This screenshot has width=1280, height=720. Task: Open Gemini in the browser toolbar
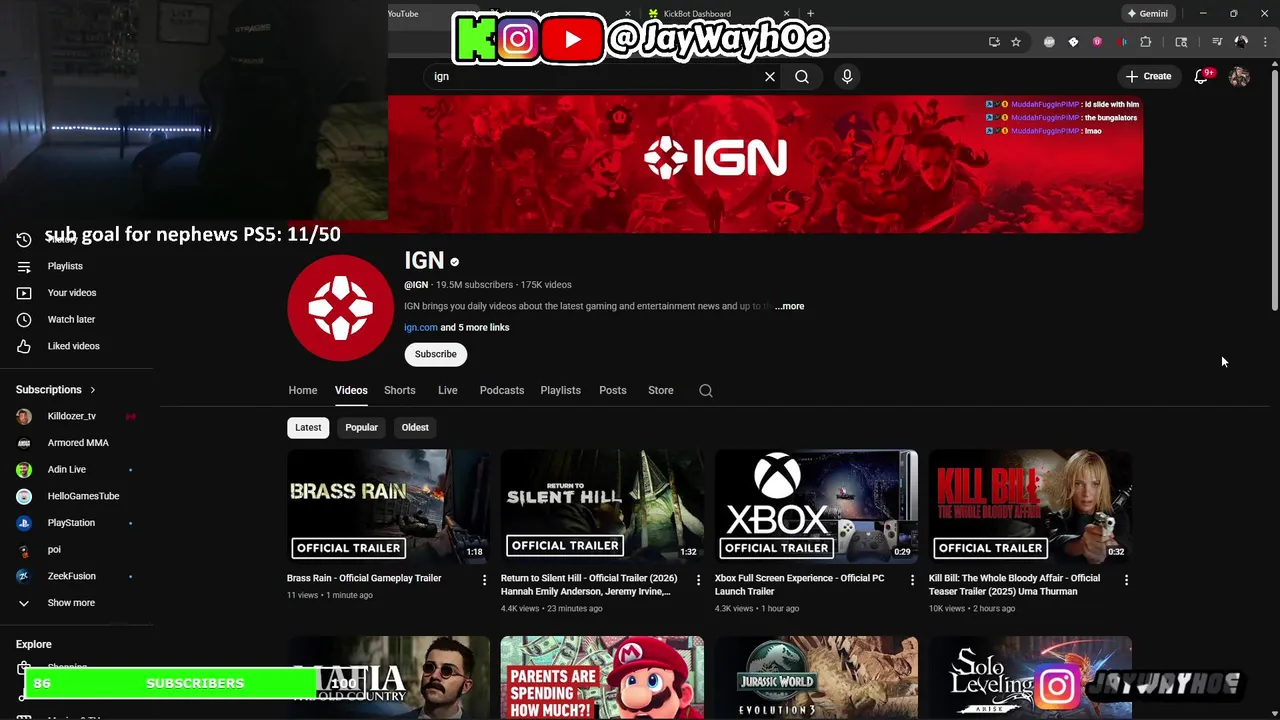pyautogui.click(x=1148, y=14)
